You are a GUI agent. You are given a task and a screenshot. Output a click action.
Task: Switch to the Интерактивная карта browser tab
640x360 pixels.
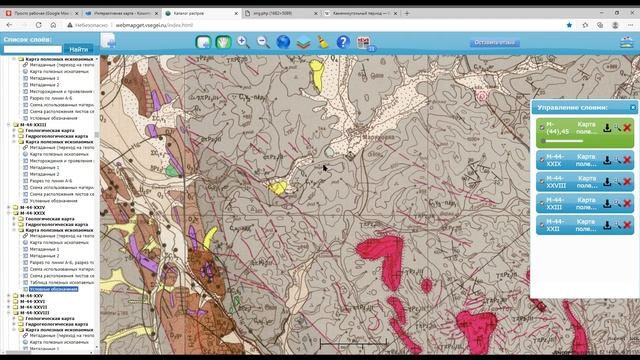(x=122, y=13)
